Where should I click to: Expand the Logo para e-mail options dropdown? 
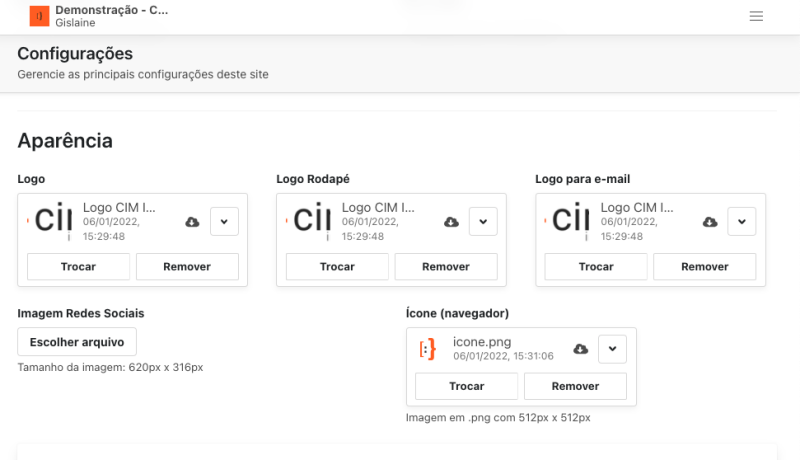click(741, 221)
